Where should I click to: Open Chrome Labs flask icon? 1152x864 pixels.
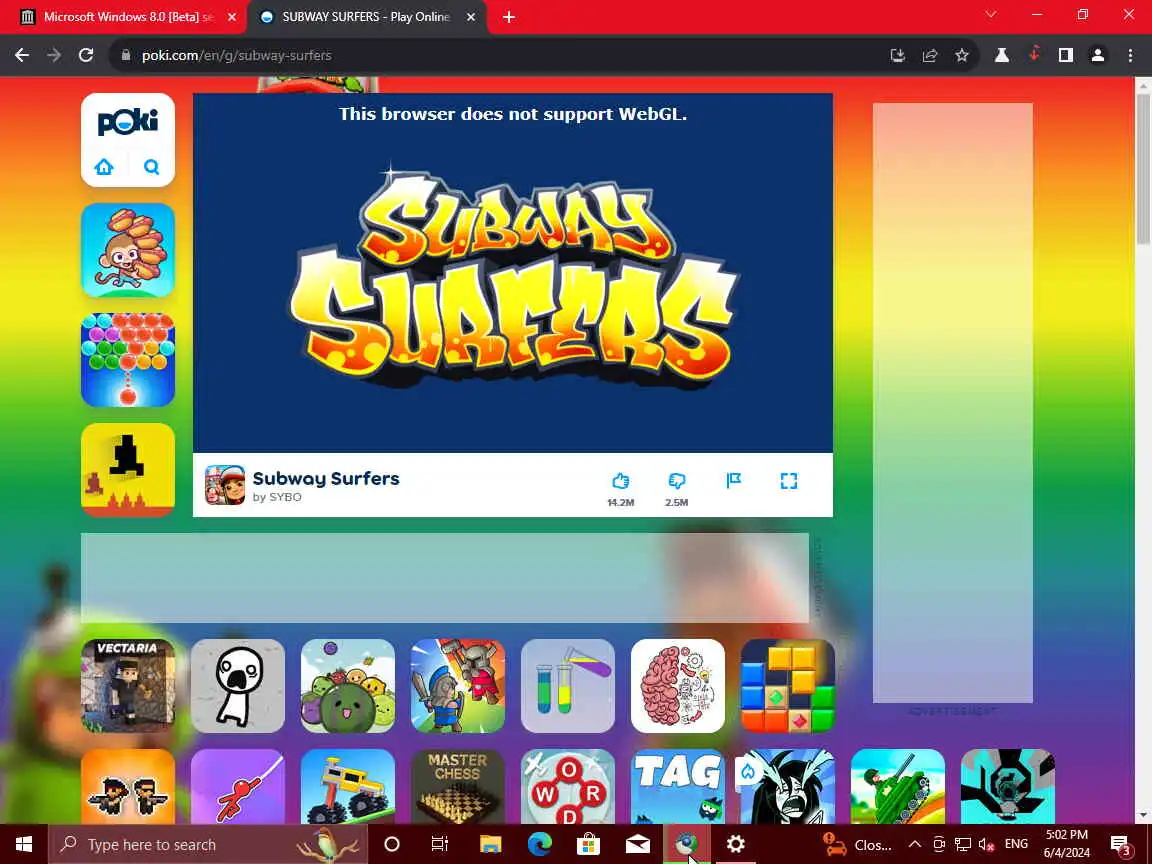1001,55
